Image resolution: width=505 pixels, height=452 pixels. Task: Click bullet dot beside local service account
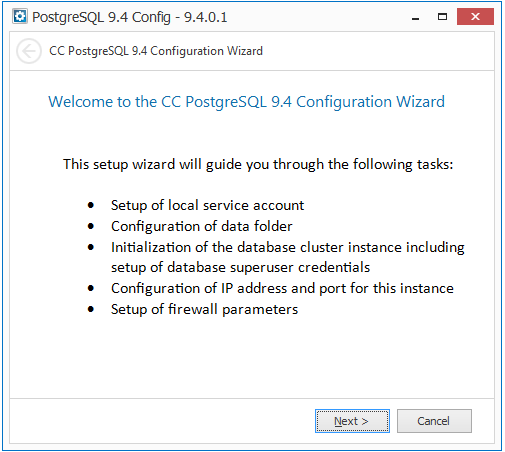point(91,205)
